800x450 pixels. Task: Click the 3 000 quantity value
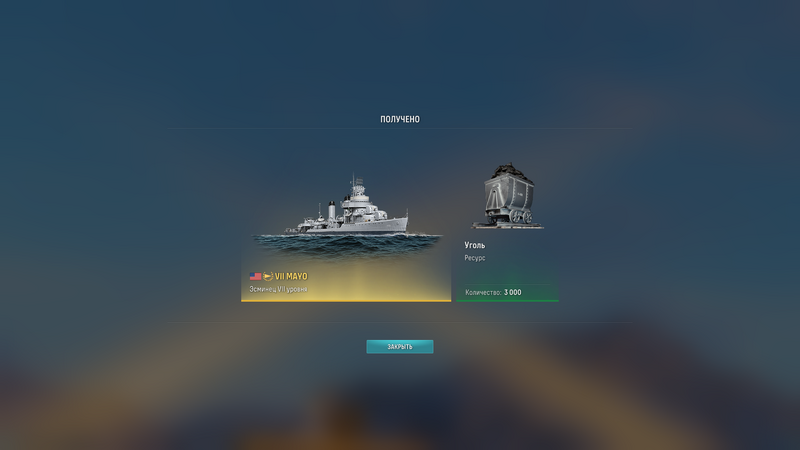pyautogui.click(x=513, y=292)
